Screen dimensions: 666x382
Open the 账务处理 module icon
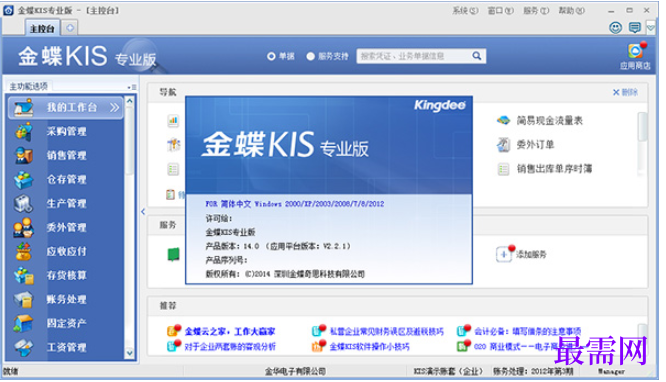[23, 300]
